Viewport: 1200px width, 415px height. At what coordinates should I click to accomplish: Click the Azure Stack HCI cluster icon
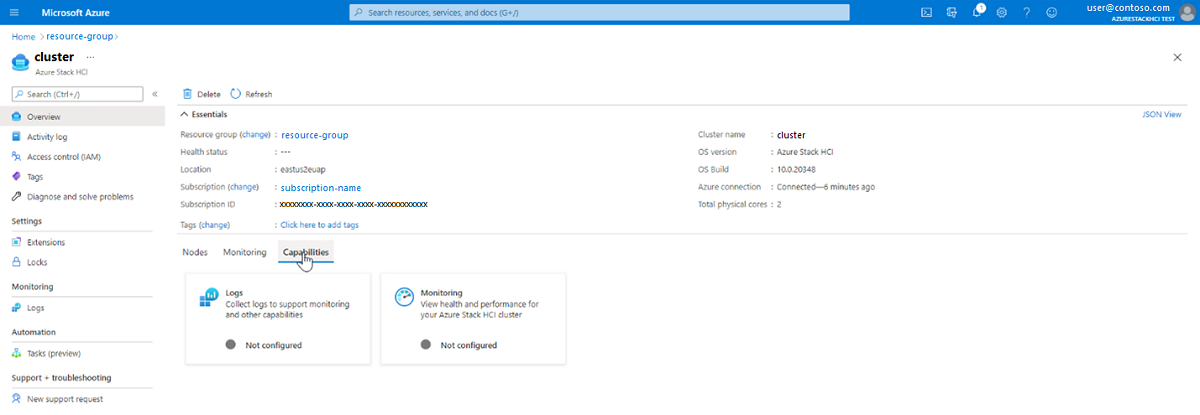click(x=20, y=62)
